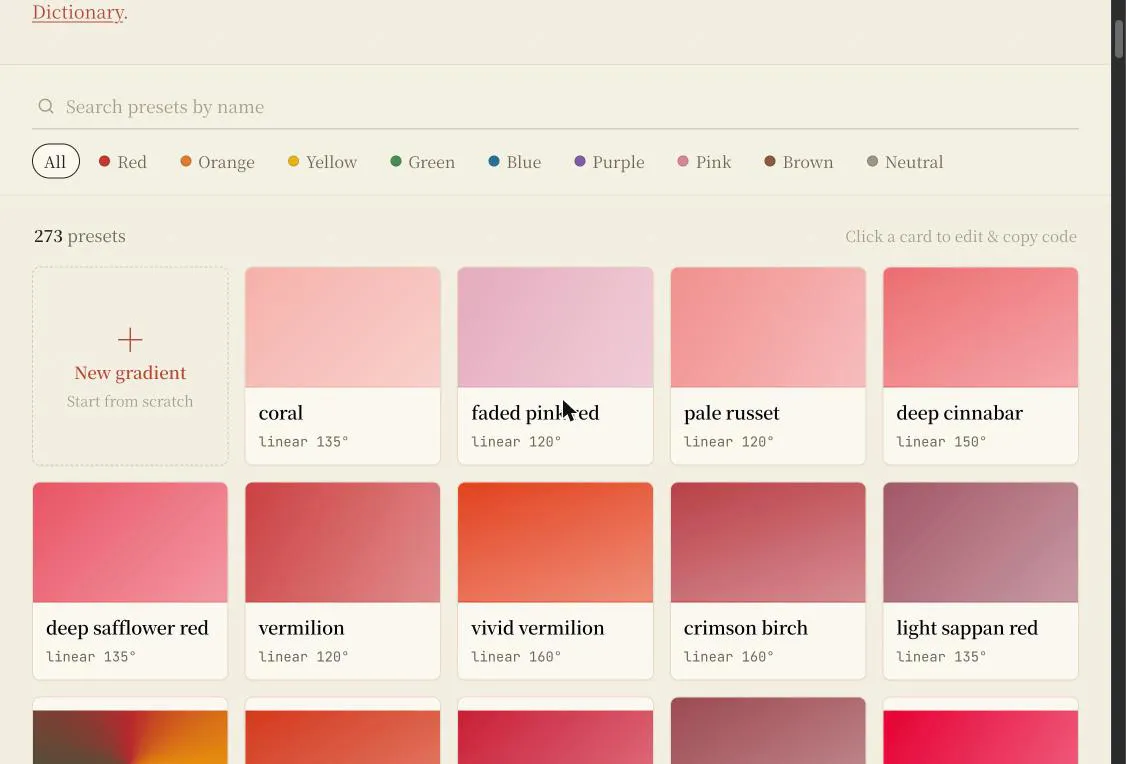Click the 273 presets count

pyautogui.click(x=80, y=236)
